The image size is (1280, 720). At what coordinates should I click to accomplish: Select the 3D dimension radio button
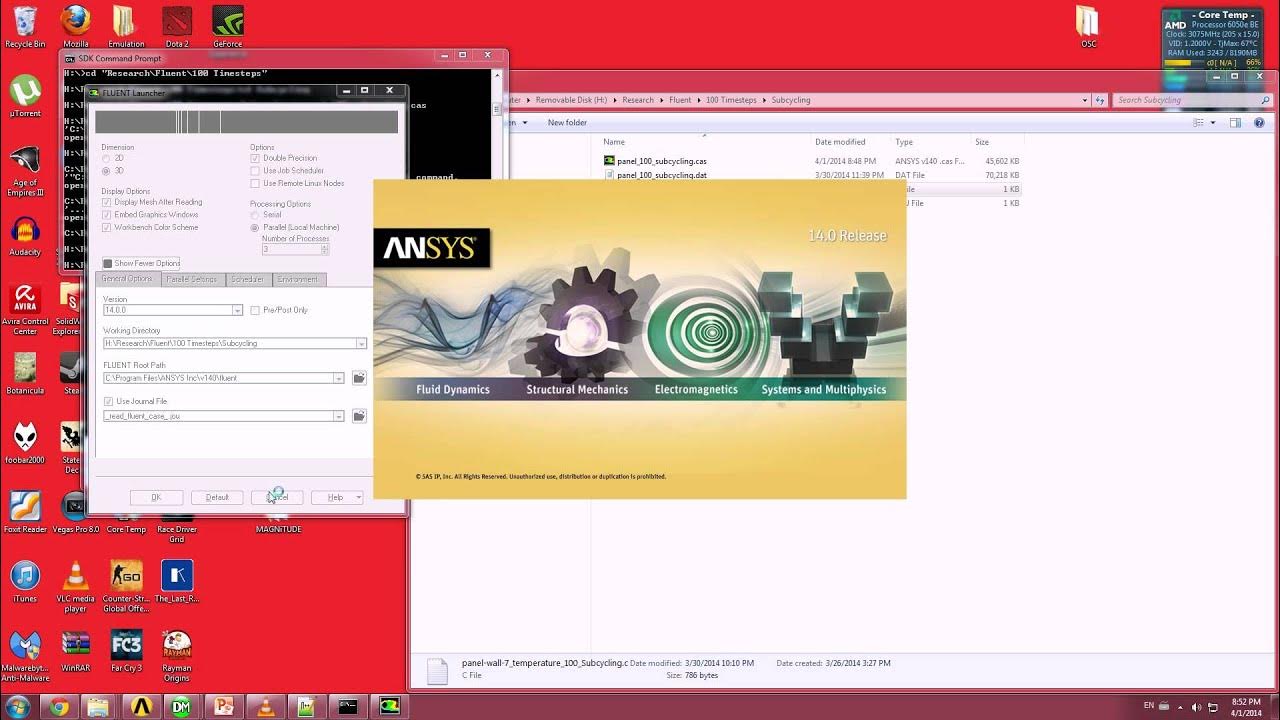(x=106, y=171)
